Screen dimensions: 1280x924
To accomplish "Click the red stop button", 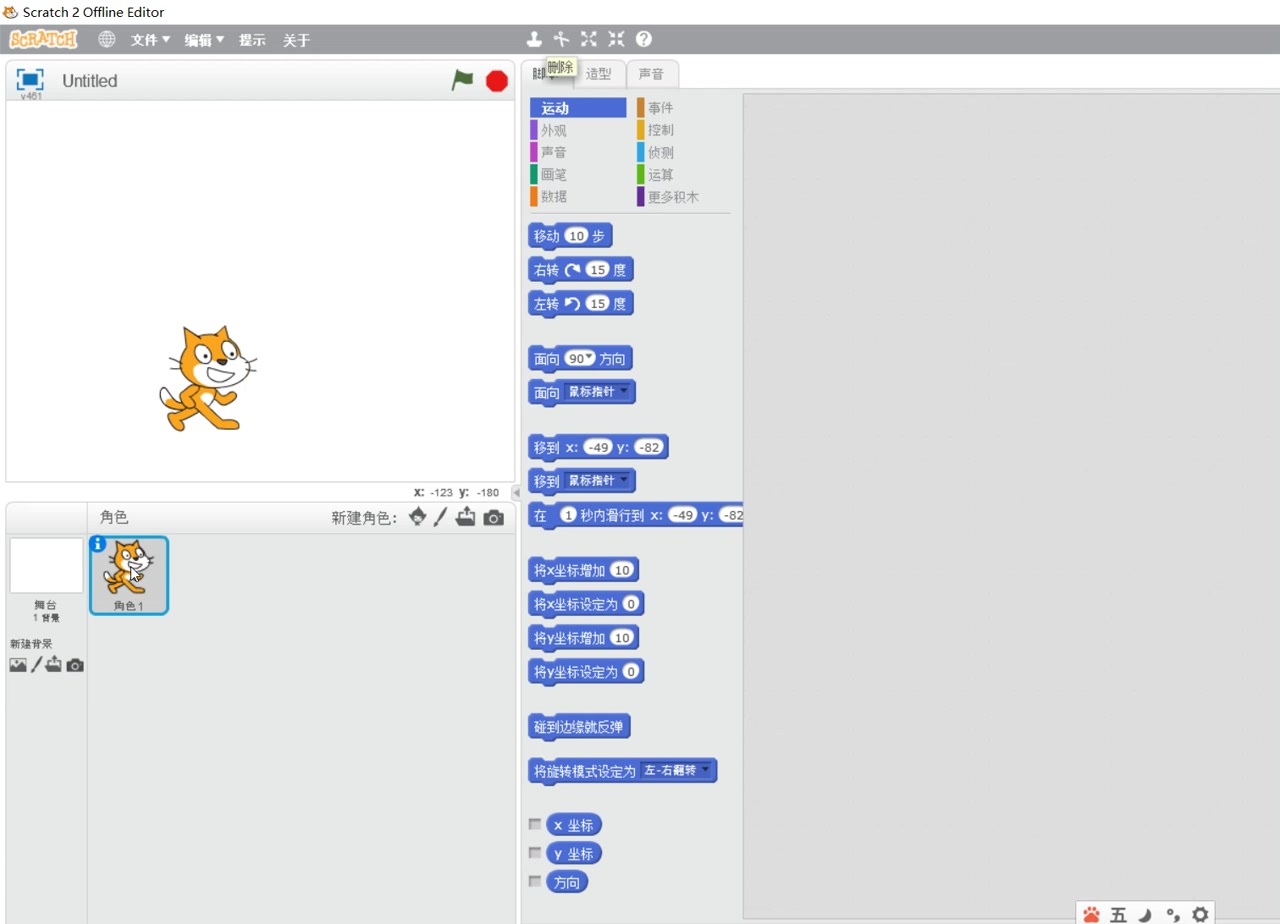I will point(497,81).
